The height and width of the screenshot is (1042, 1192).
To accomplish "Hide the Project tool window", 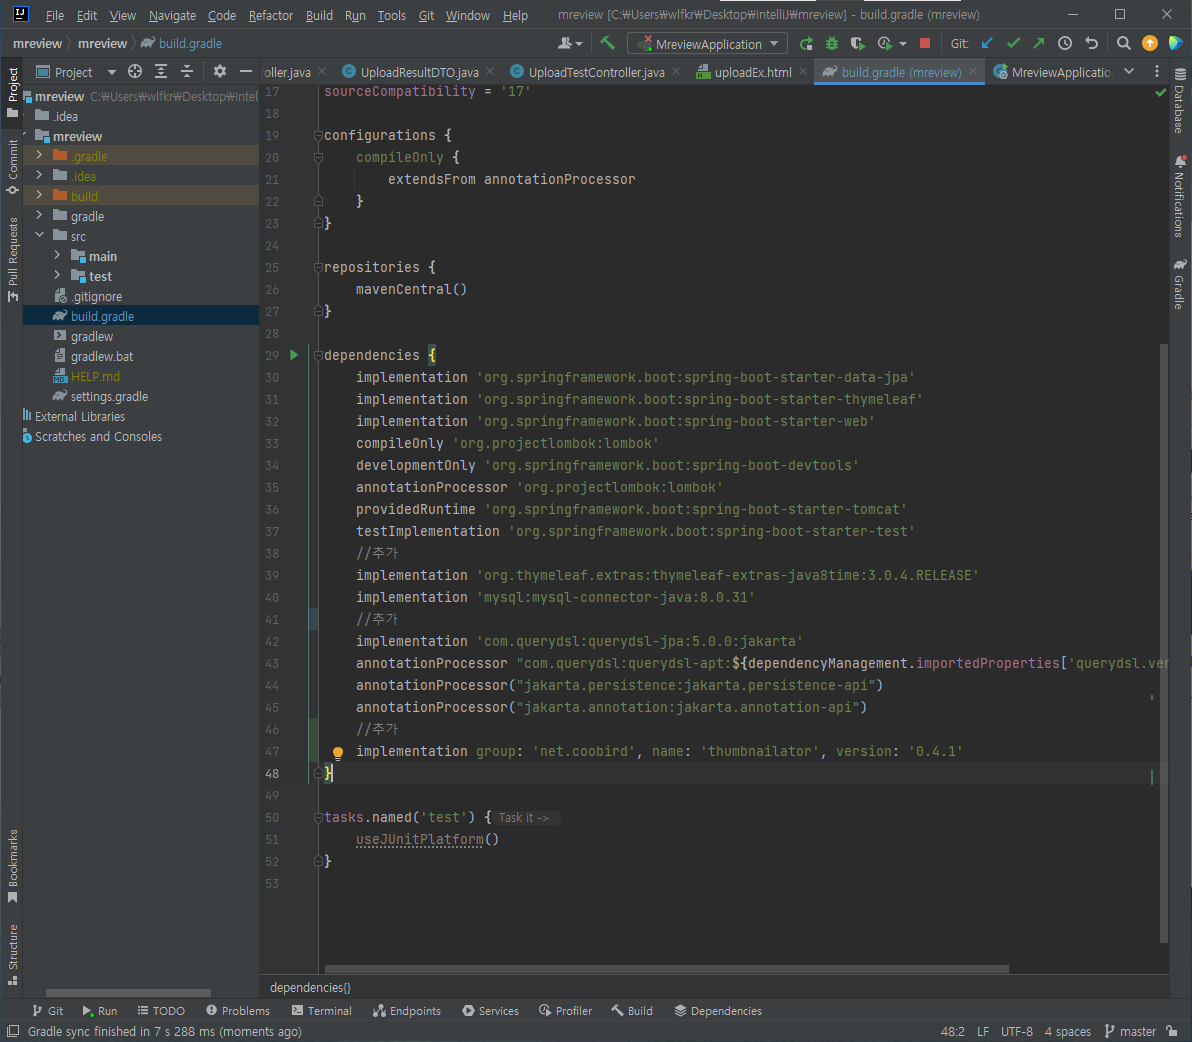I will [246, 71].
